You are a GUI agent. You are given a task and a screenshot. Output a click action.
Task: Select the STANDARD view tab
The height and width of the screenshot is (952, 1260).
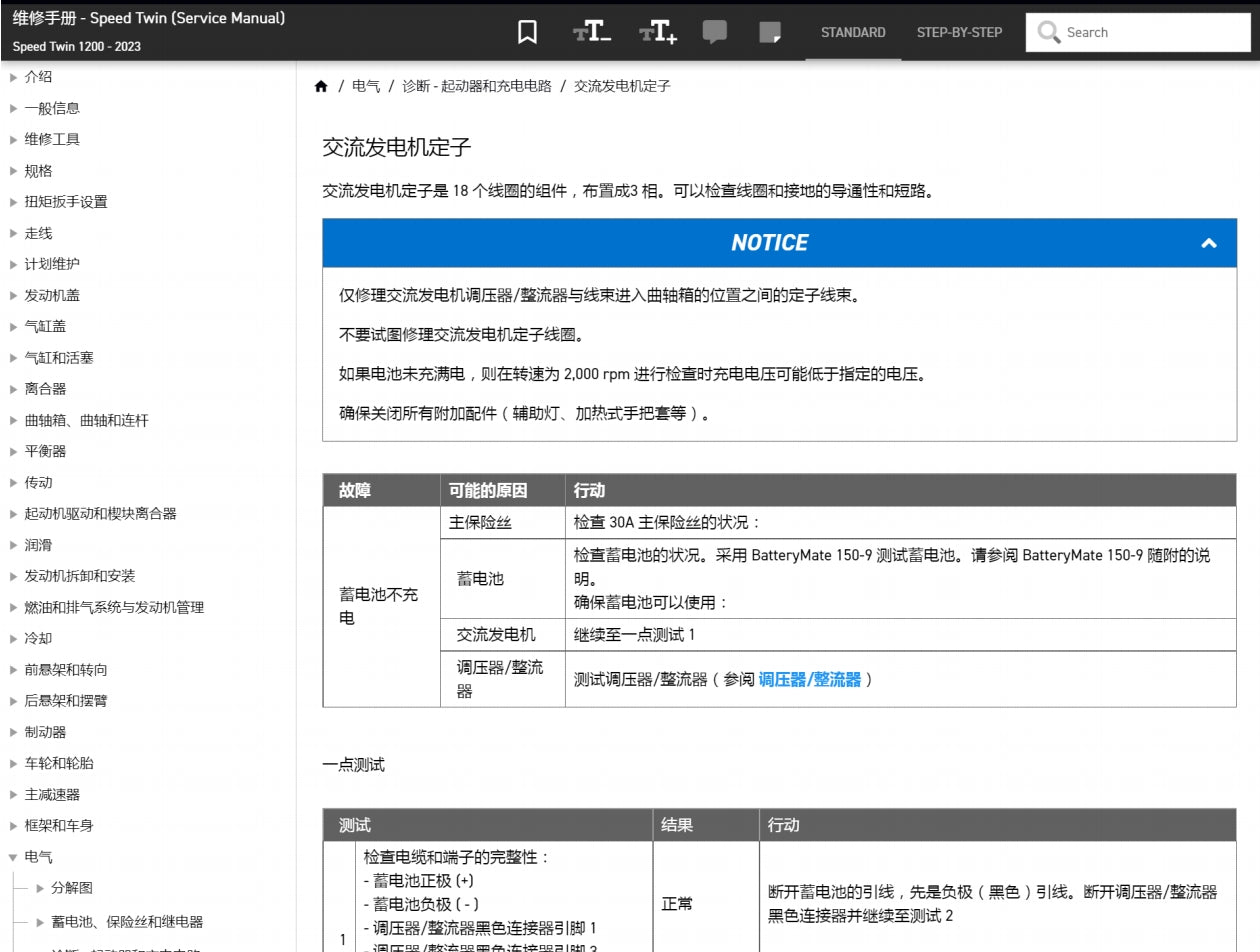tap(853, 32)
